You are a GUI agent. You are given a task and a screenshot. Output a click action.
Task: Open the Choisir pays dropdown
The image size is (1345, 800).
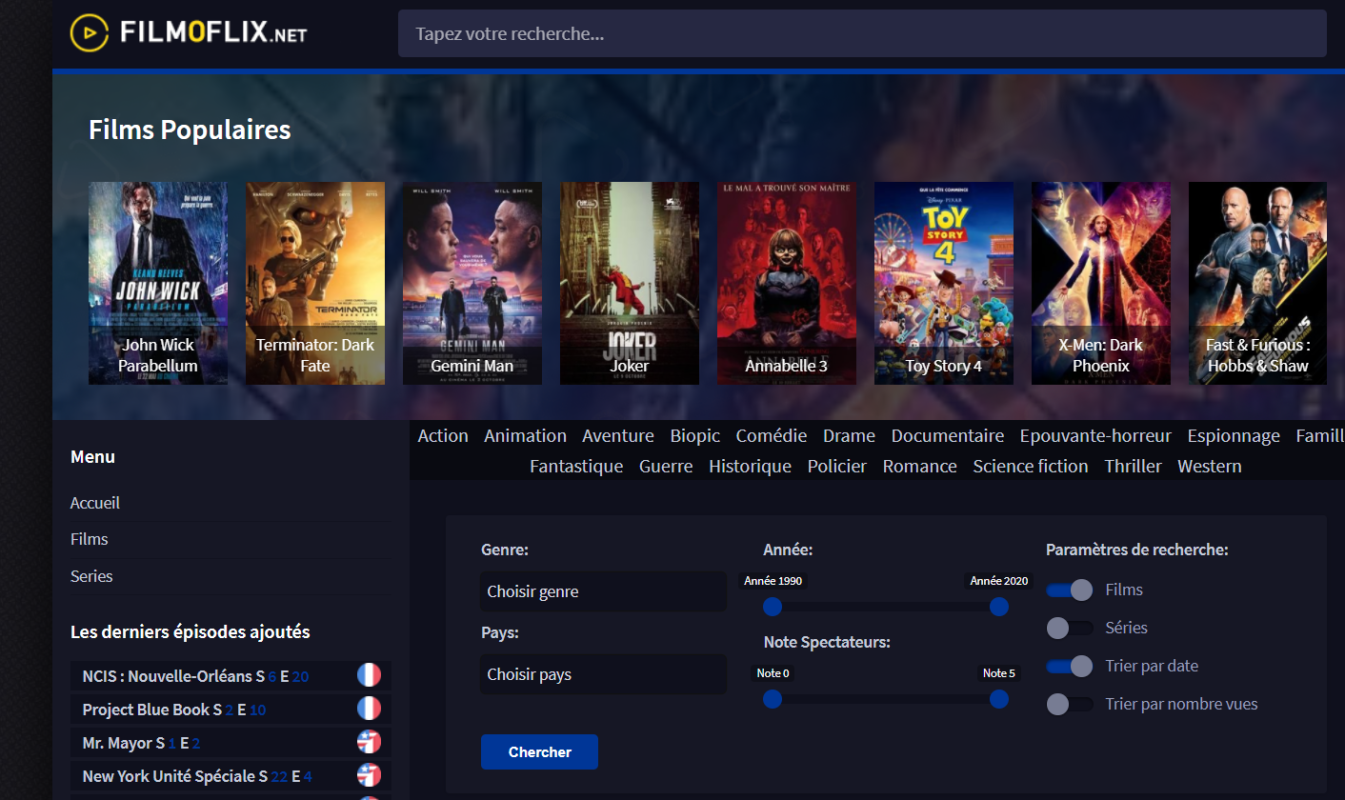click(603, 674)
